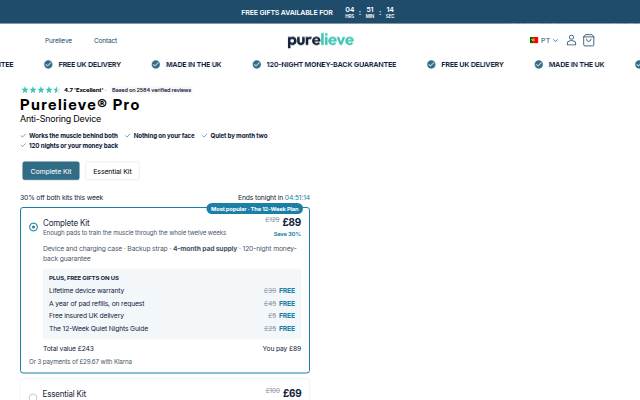Click the '4-month pad supply' text

[x=205, y=249]
